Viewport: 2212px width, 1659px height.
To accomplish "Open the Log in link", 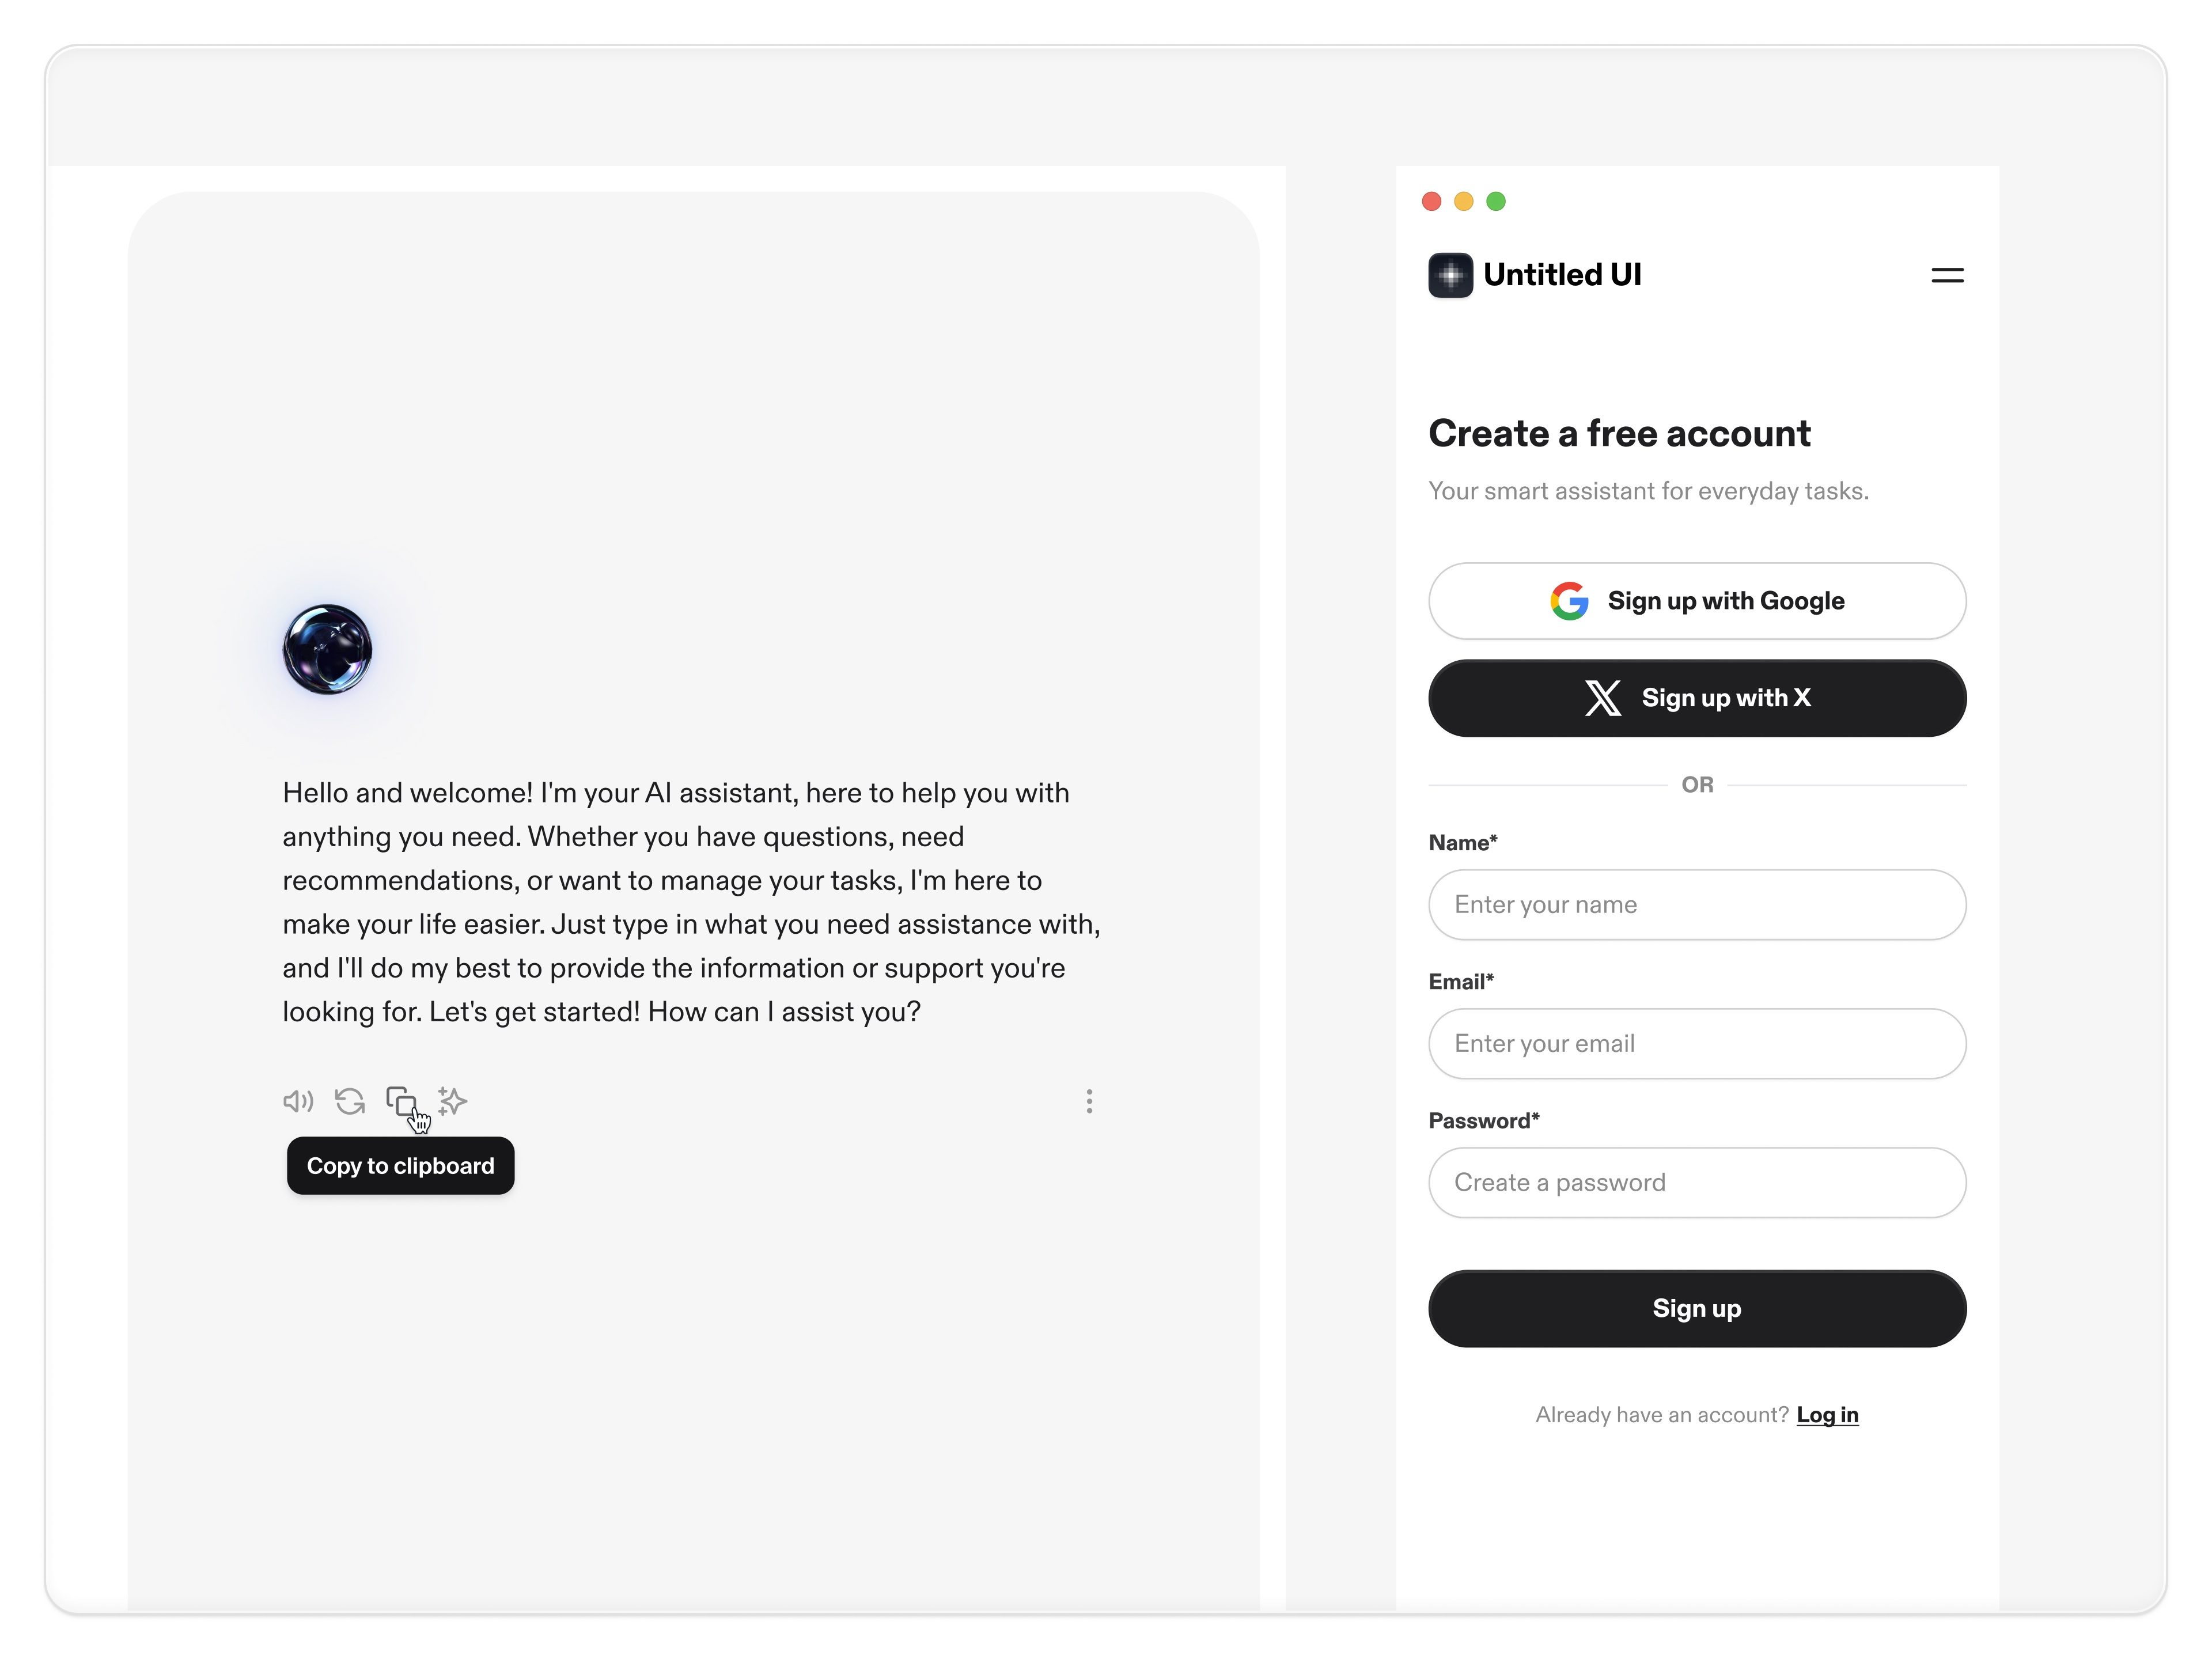I will [1827, 1414].
